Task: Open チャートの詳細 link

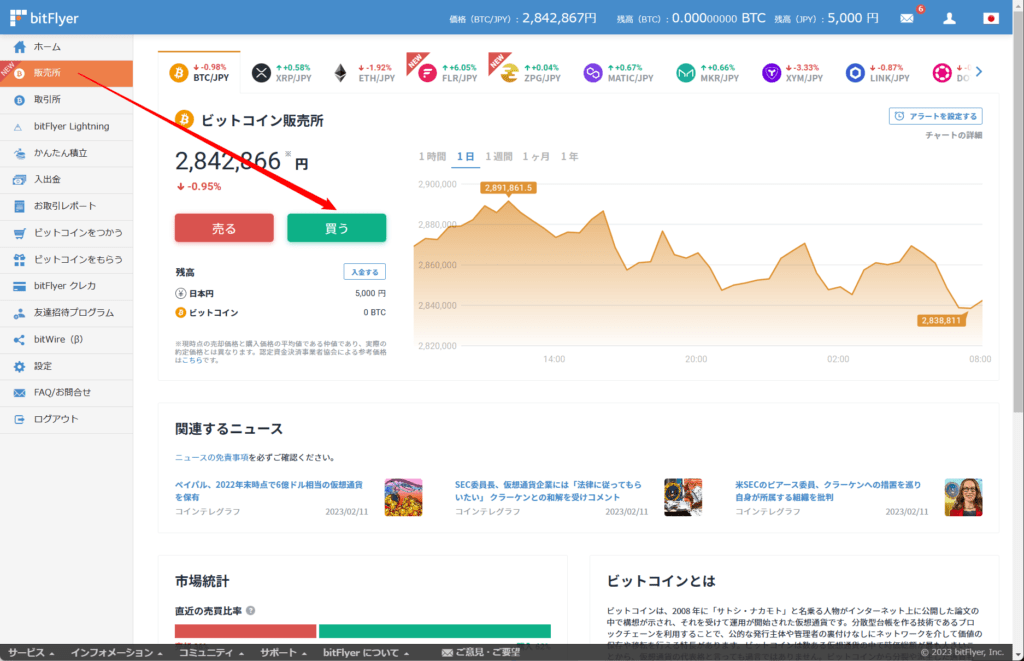Action: coord(953,135)
